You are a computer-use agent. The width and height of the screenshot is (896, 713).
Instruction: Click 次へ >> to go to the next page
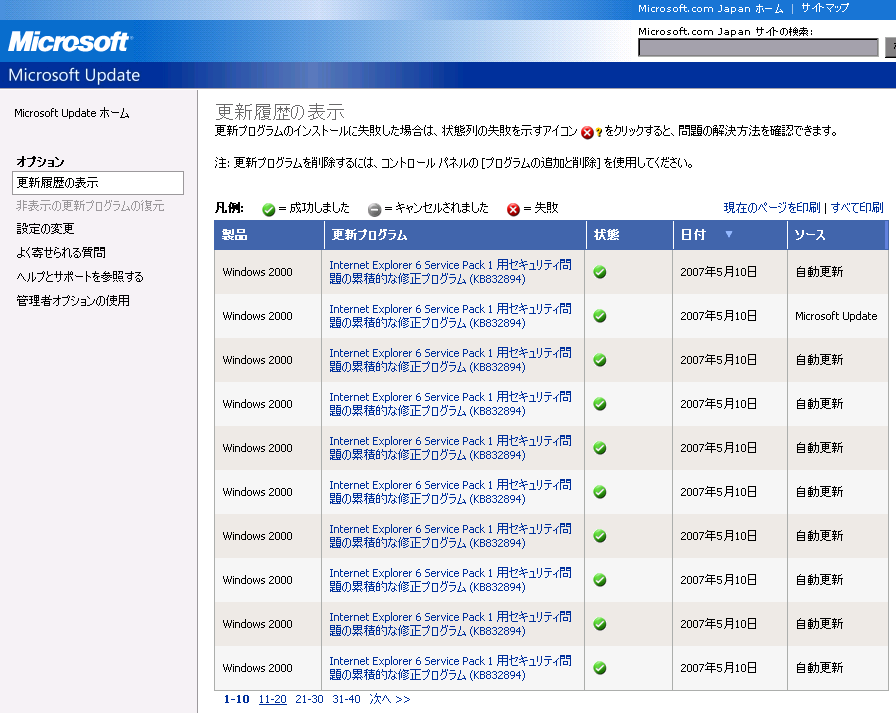(x=389, y=699)
